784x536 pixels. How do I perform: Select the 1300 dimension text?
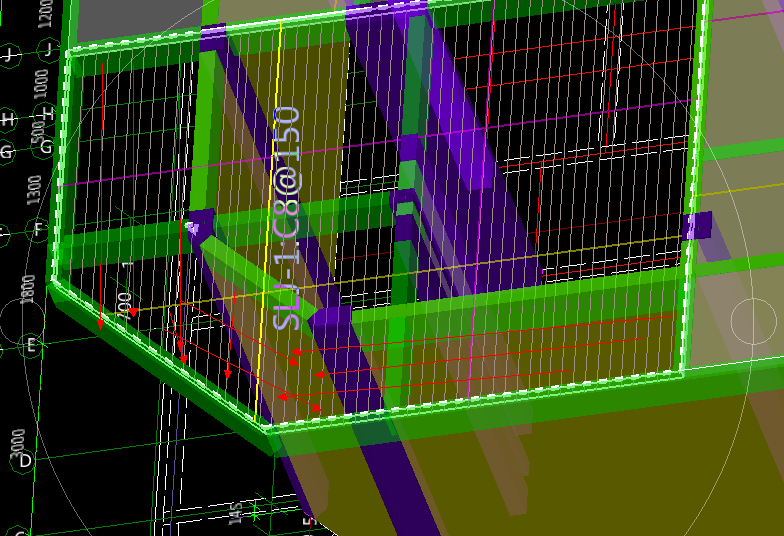pos(35,190)
